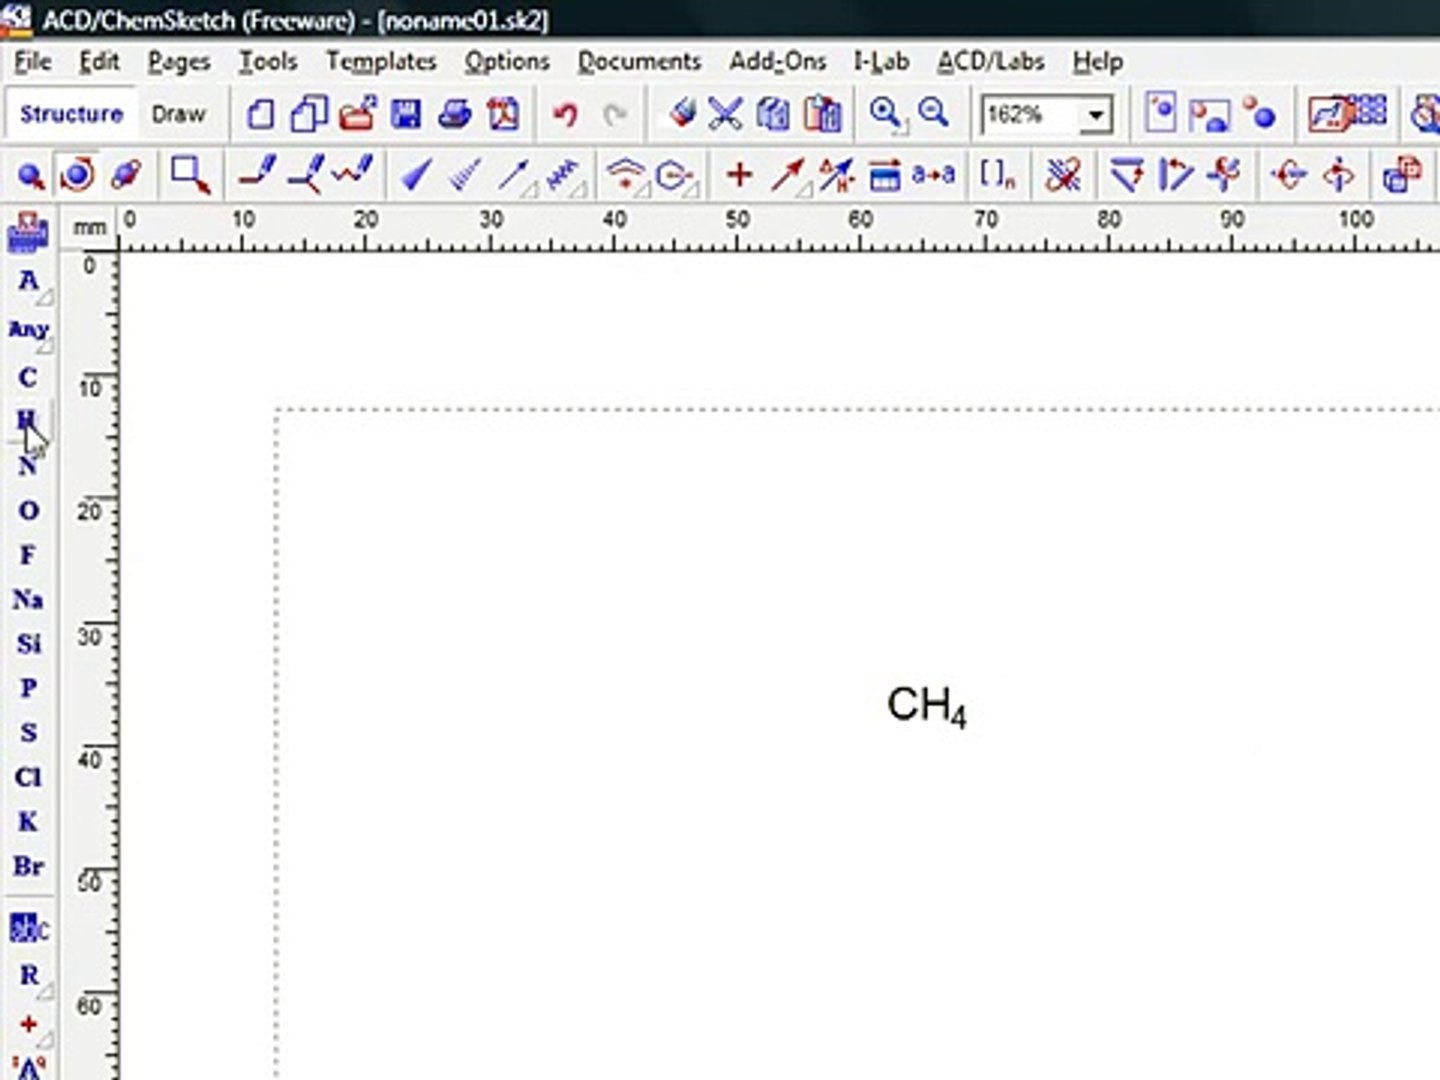
Task: Select the Bromine (Br) atom tool
Action: pos(28,866)
